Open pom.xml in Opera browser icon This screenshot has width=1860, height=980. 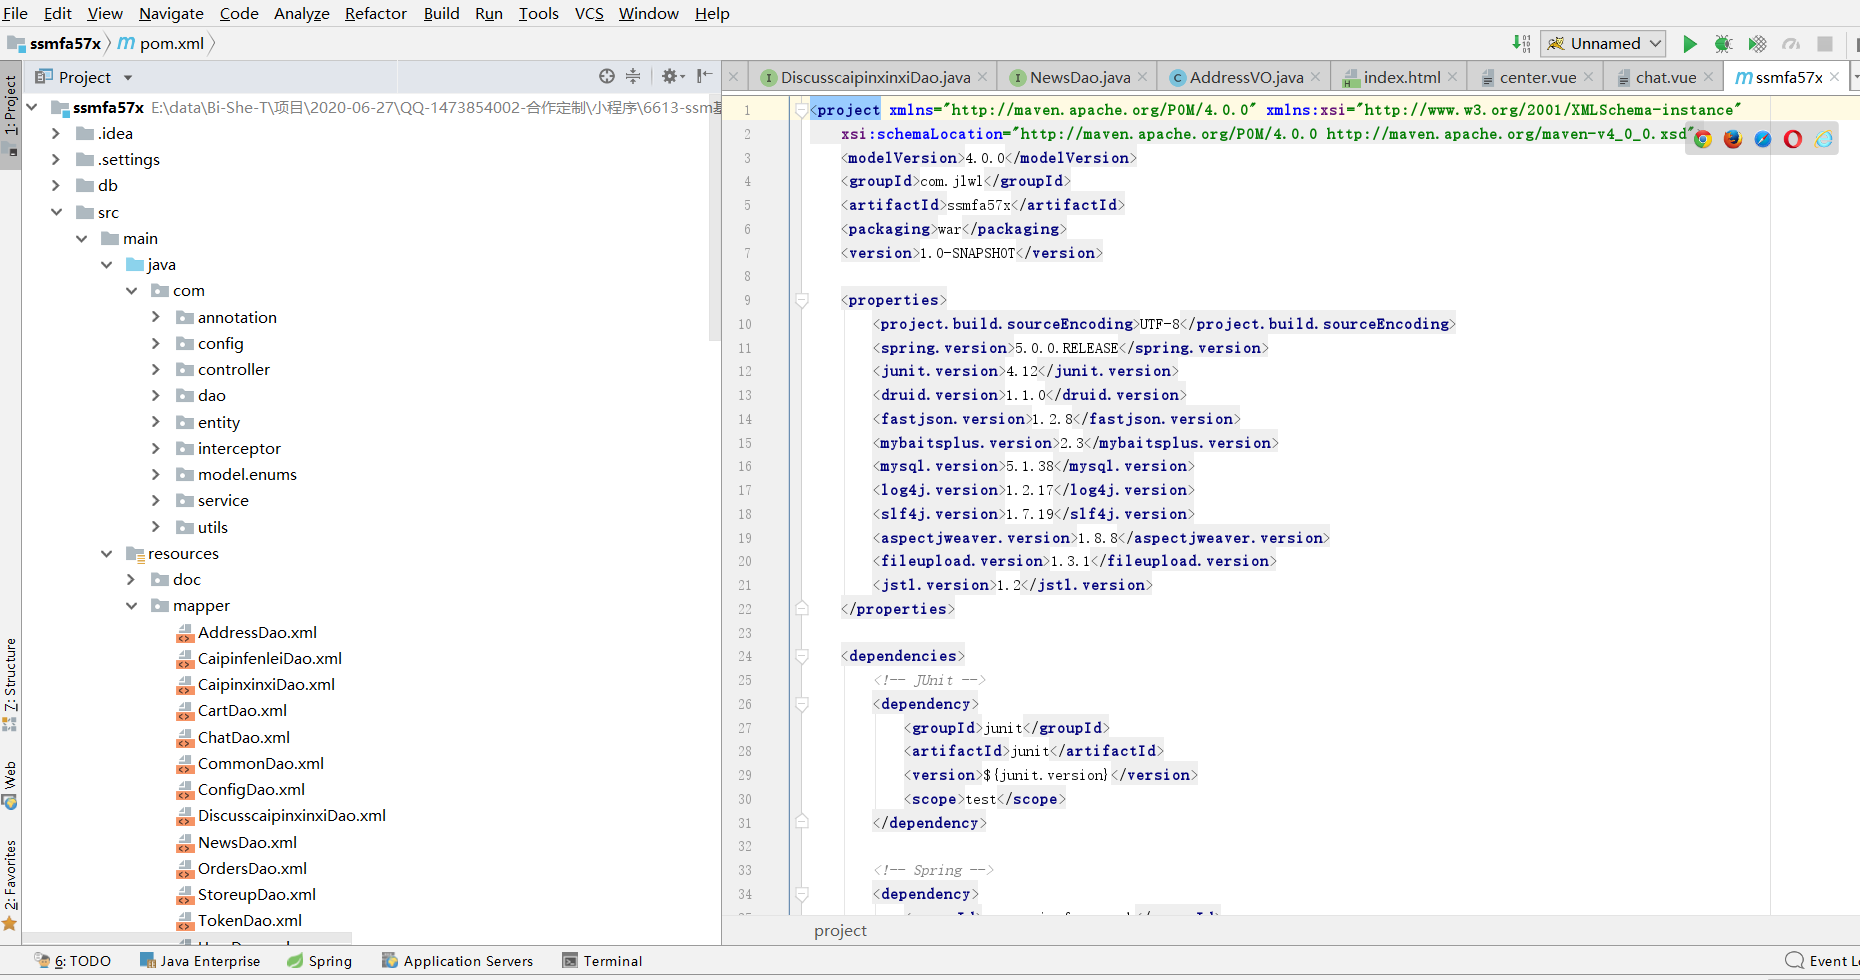pos(1793,139)
